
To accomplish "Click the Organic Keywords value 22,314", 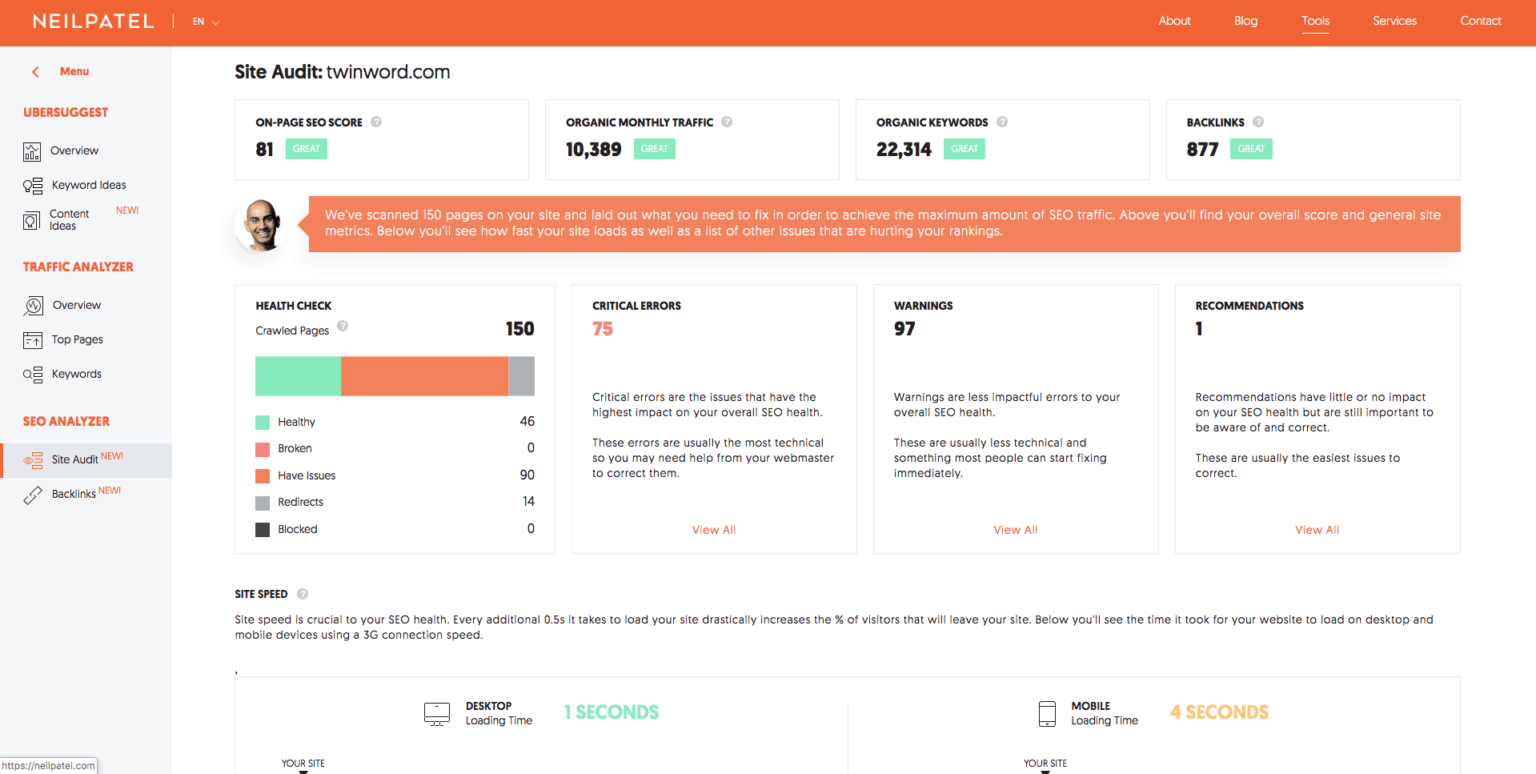I will click(904, 150).
